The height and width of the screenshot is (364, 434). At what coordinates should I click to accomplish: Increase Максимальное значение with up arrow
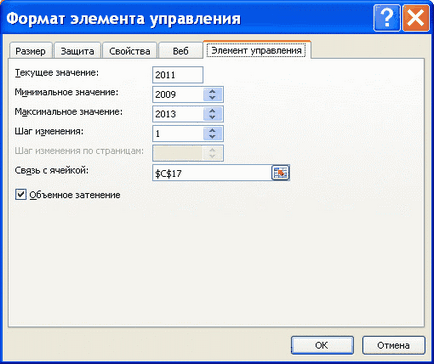click(x=212, y=111)
